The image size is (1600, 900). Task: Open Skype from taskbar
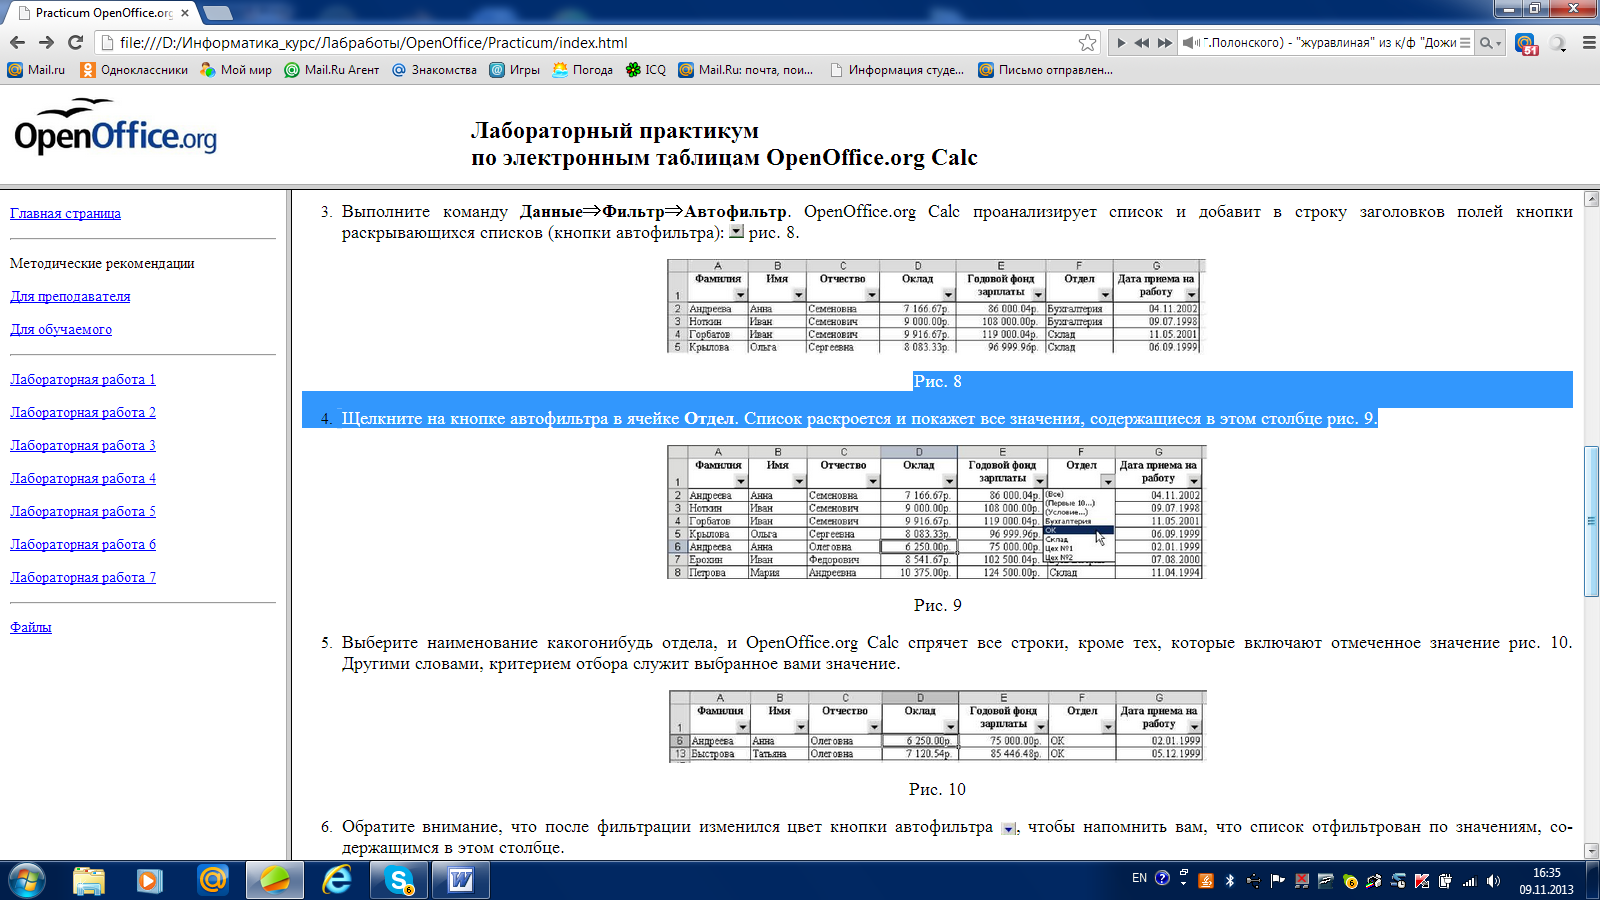(399, 880)
